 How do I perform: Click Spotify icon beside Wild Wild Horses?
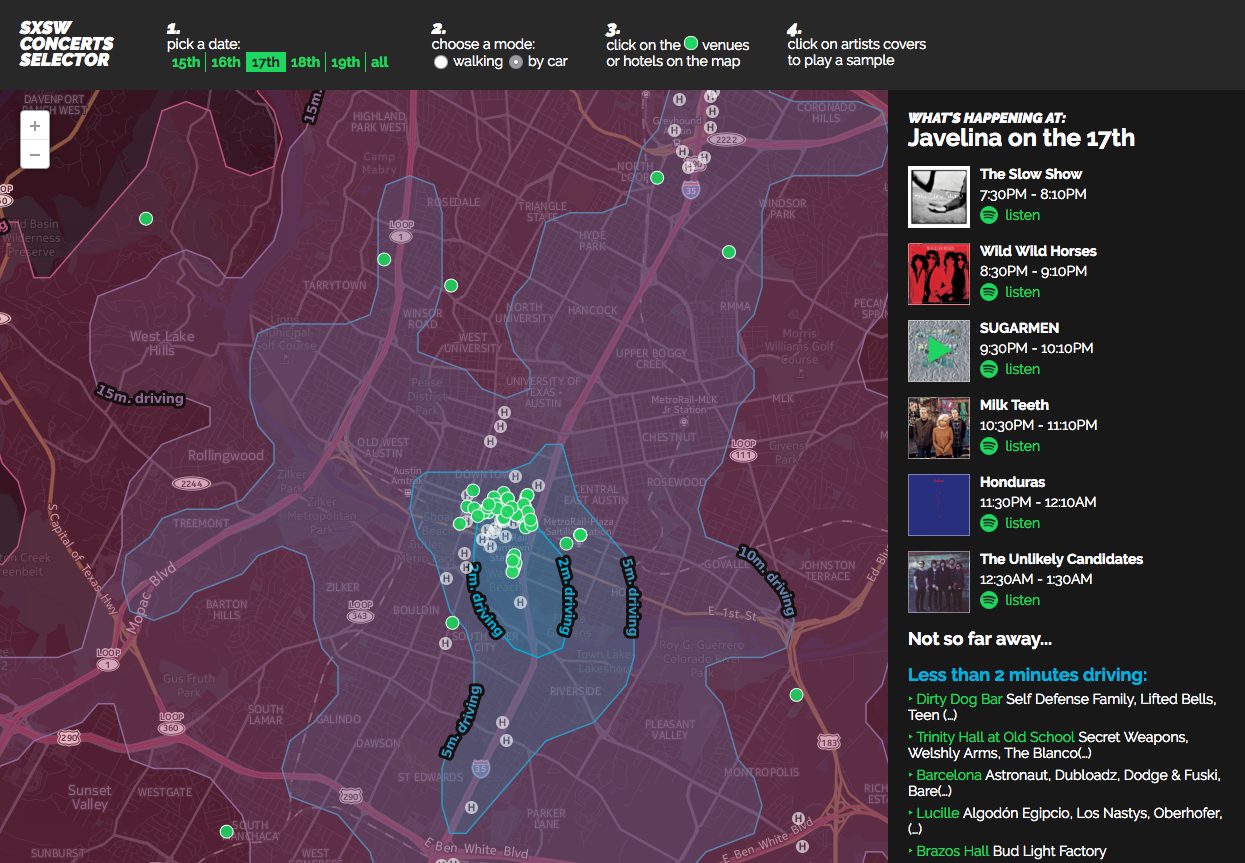(x=989, y=292)
